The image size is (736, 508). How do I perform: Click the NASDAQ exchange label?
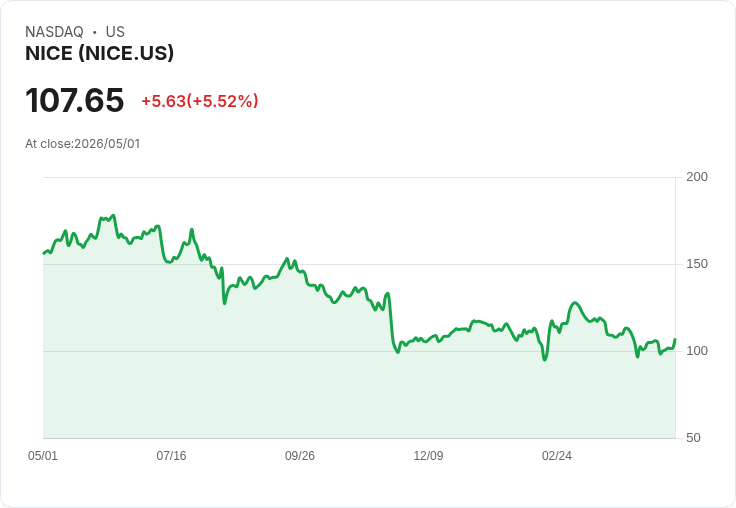pos(54,31)
